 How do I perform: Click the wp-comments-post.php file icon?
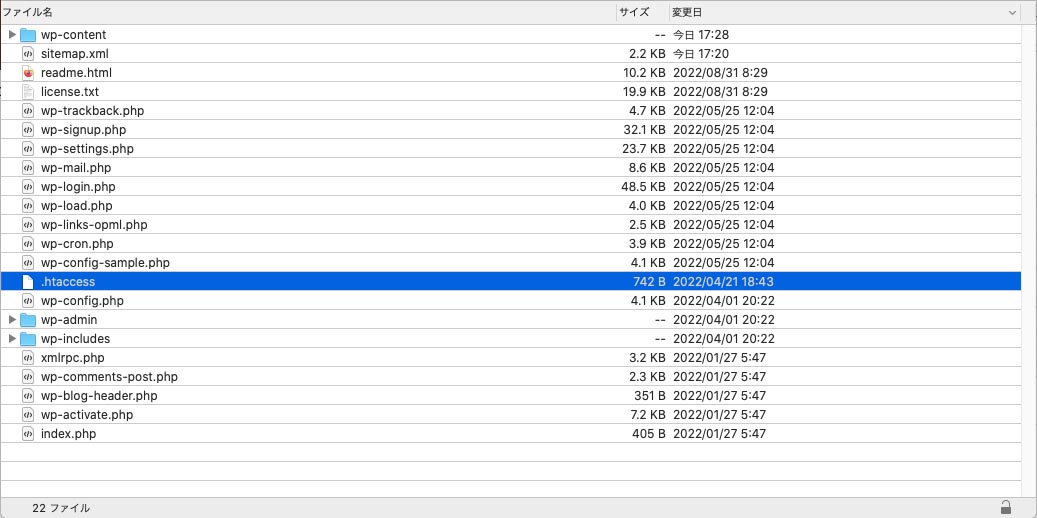[x=28, y=377]
